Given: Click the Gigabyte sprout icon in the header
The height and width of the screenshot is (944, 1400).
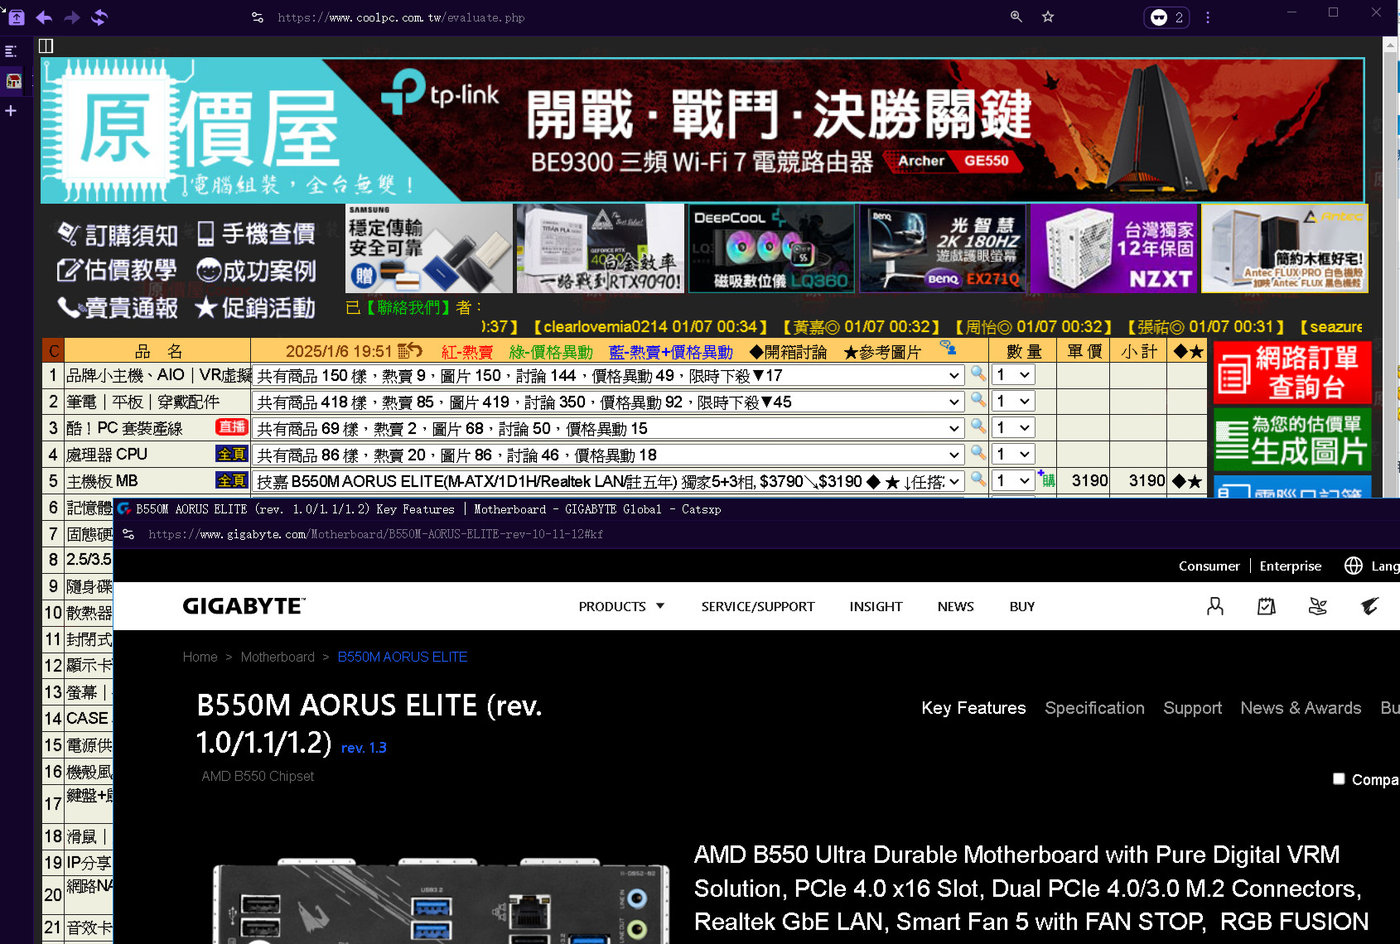Looking at the screenshot, I should pyautogui.click(x=1317, y=606).
